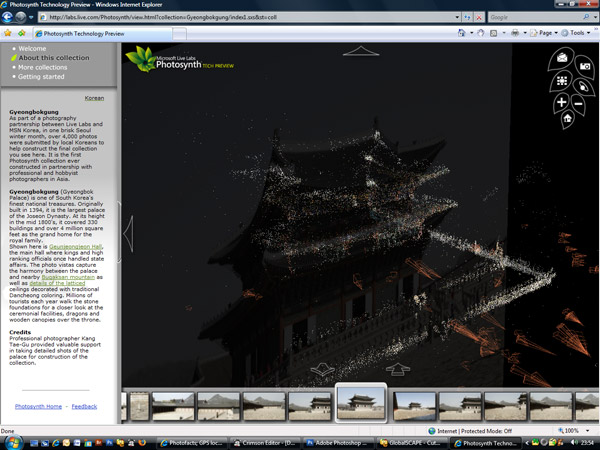Click the Photosynth Home link
The image size is (600, 450).
[x=38, y=406]
